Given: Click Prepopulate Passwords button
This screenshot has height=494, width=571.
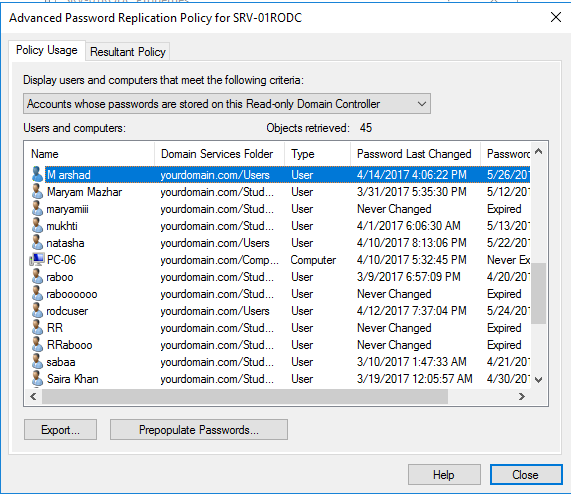Looking at the screenshot, I should (x=199, y=430).
